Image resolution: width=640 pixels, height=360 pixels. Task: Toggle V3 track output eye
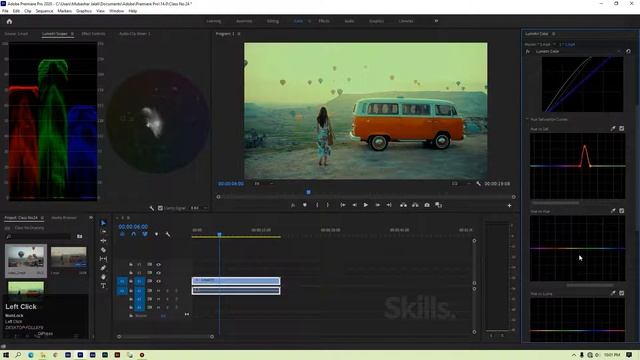pos(158,264)
